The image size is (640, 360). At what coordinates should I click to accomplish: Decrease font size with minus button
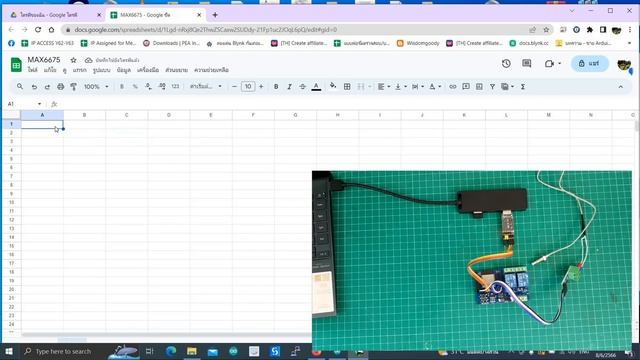coord(234,87)
